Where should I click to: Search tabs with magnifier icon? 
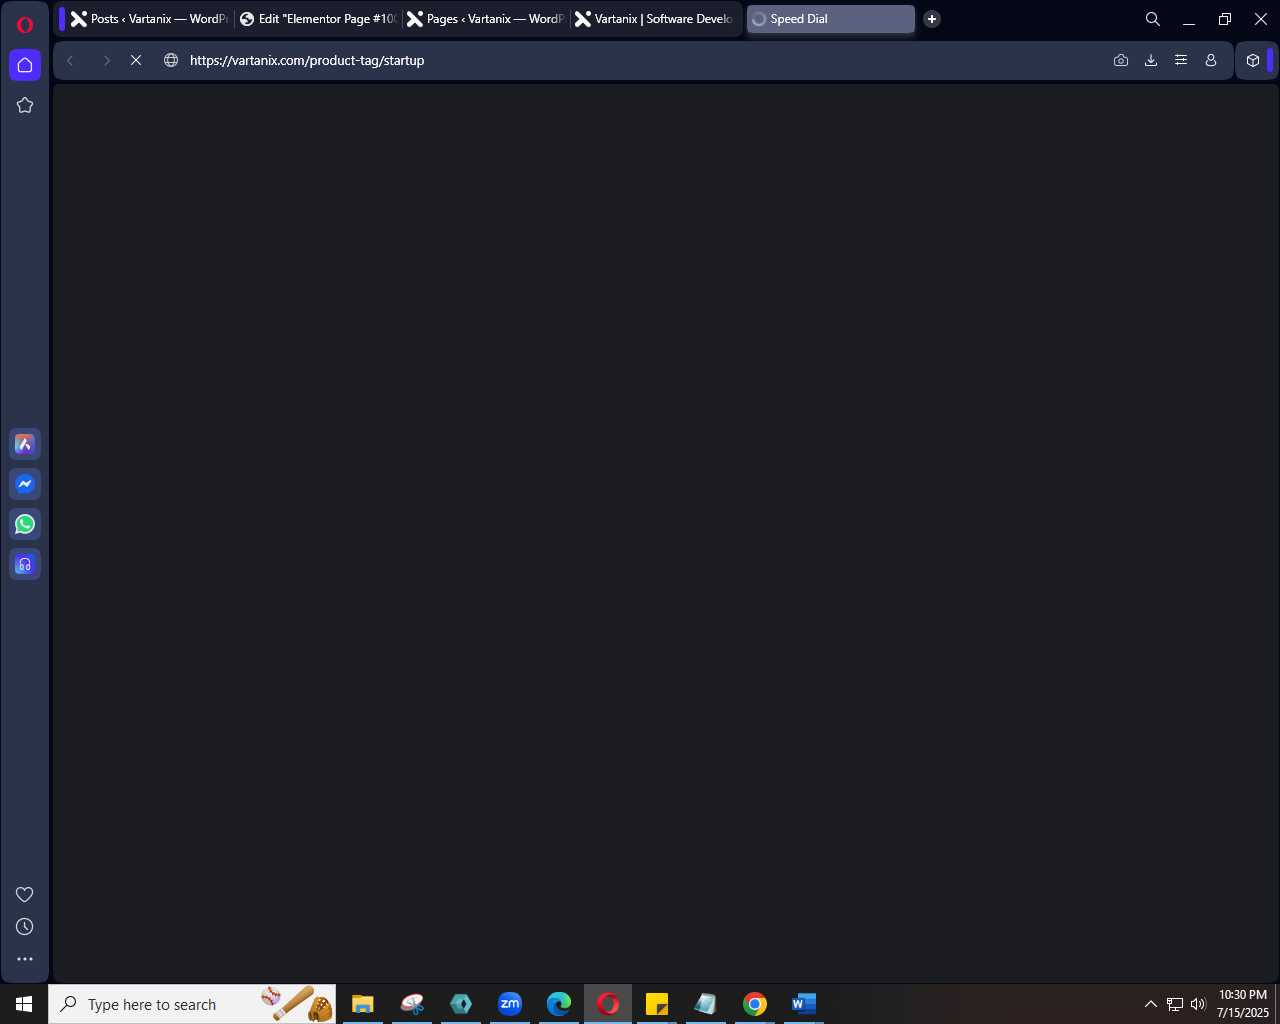pos(1153,19)
